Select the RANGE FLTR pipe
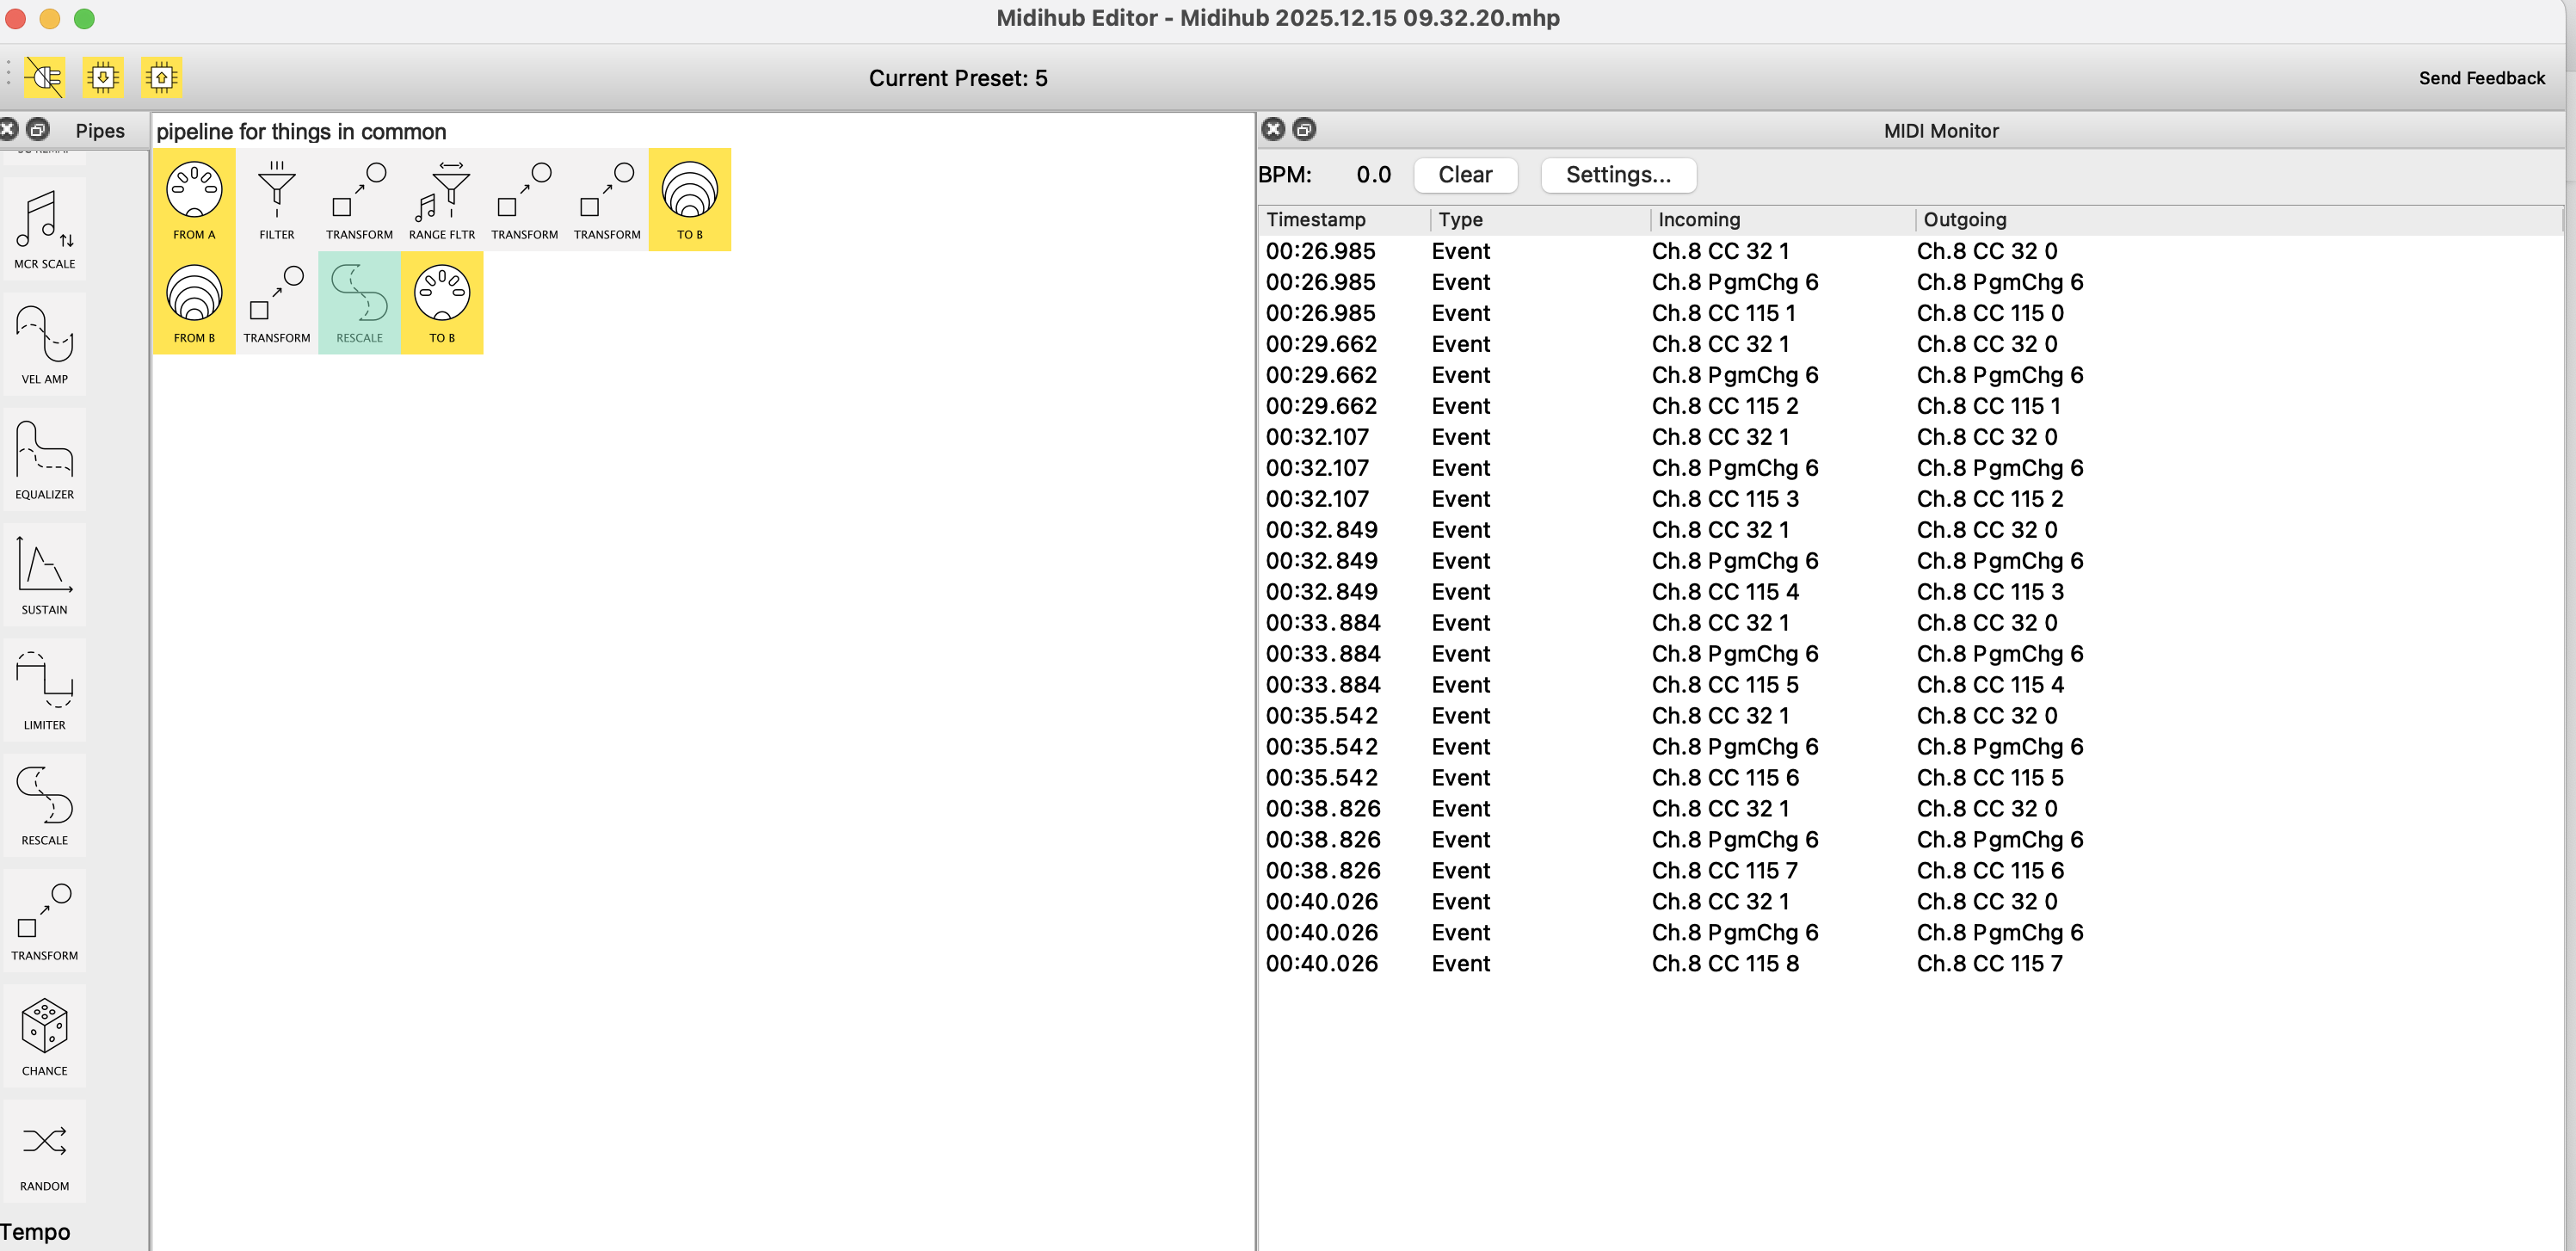Screen dimensions: 2576x1251 [442, 199]
